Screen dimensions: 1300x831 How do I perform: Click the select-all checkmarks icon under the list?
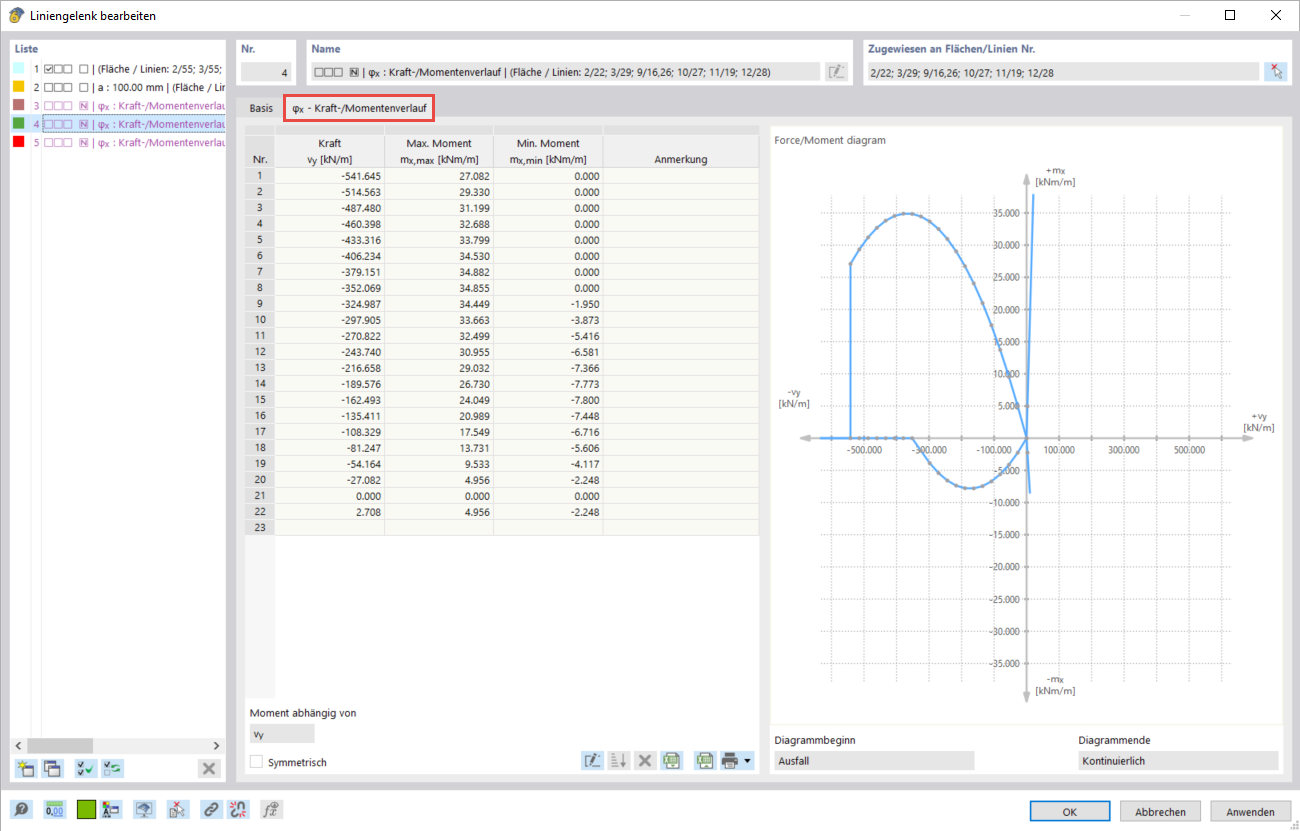pyautogui.click(x=86, y=768)
